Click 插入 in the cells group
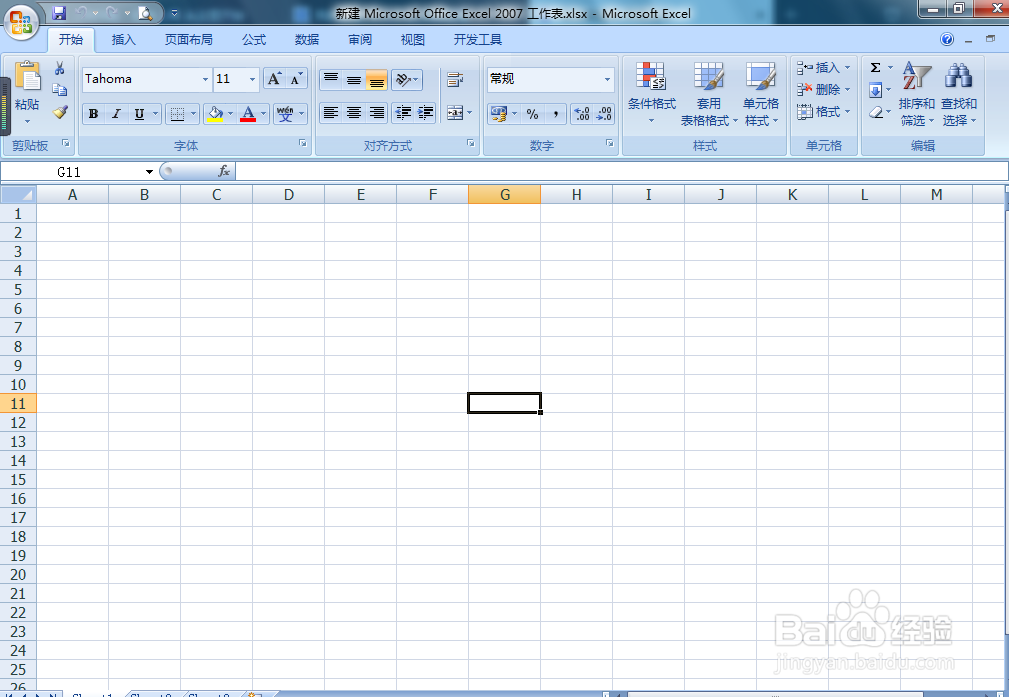The image size is (1009, 697). (x=824, y=68)
